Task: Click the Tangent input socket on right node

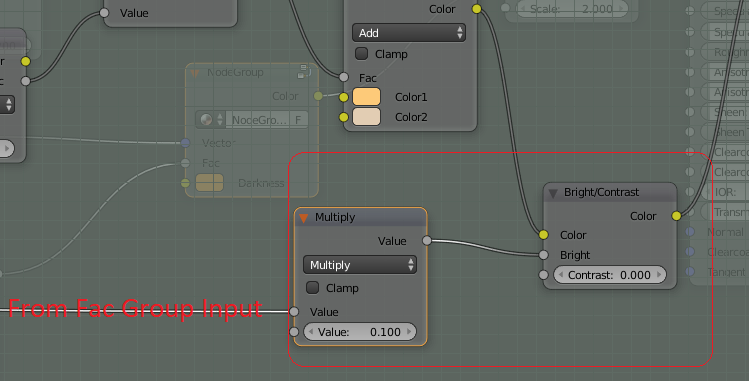Action: [690, 271]
